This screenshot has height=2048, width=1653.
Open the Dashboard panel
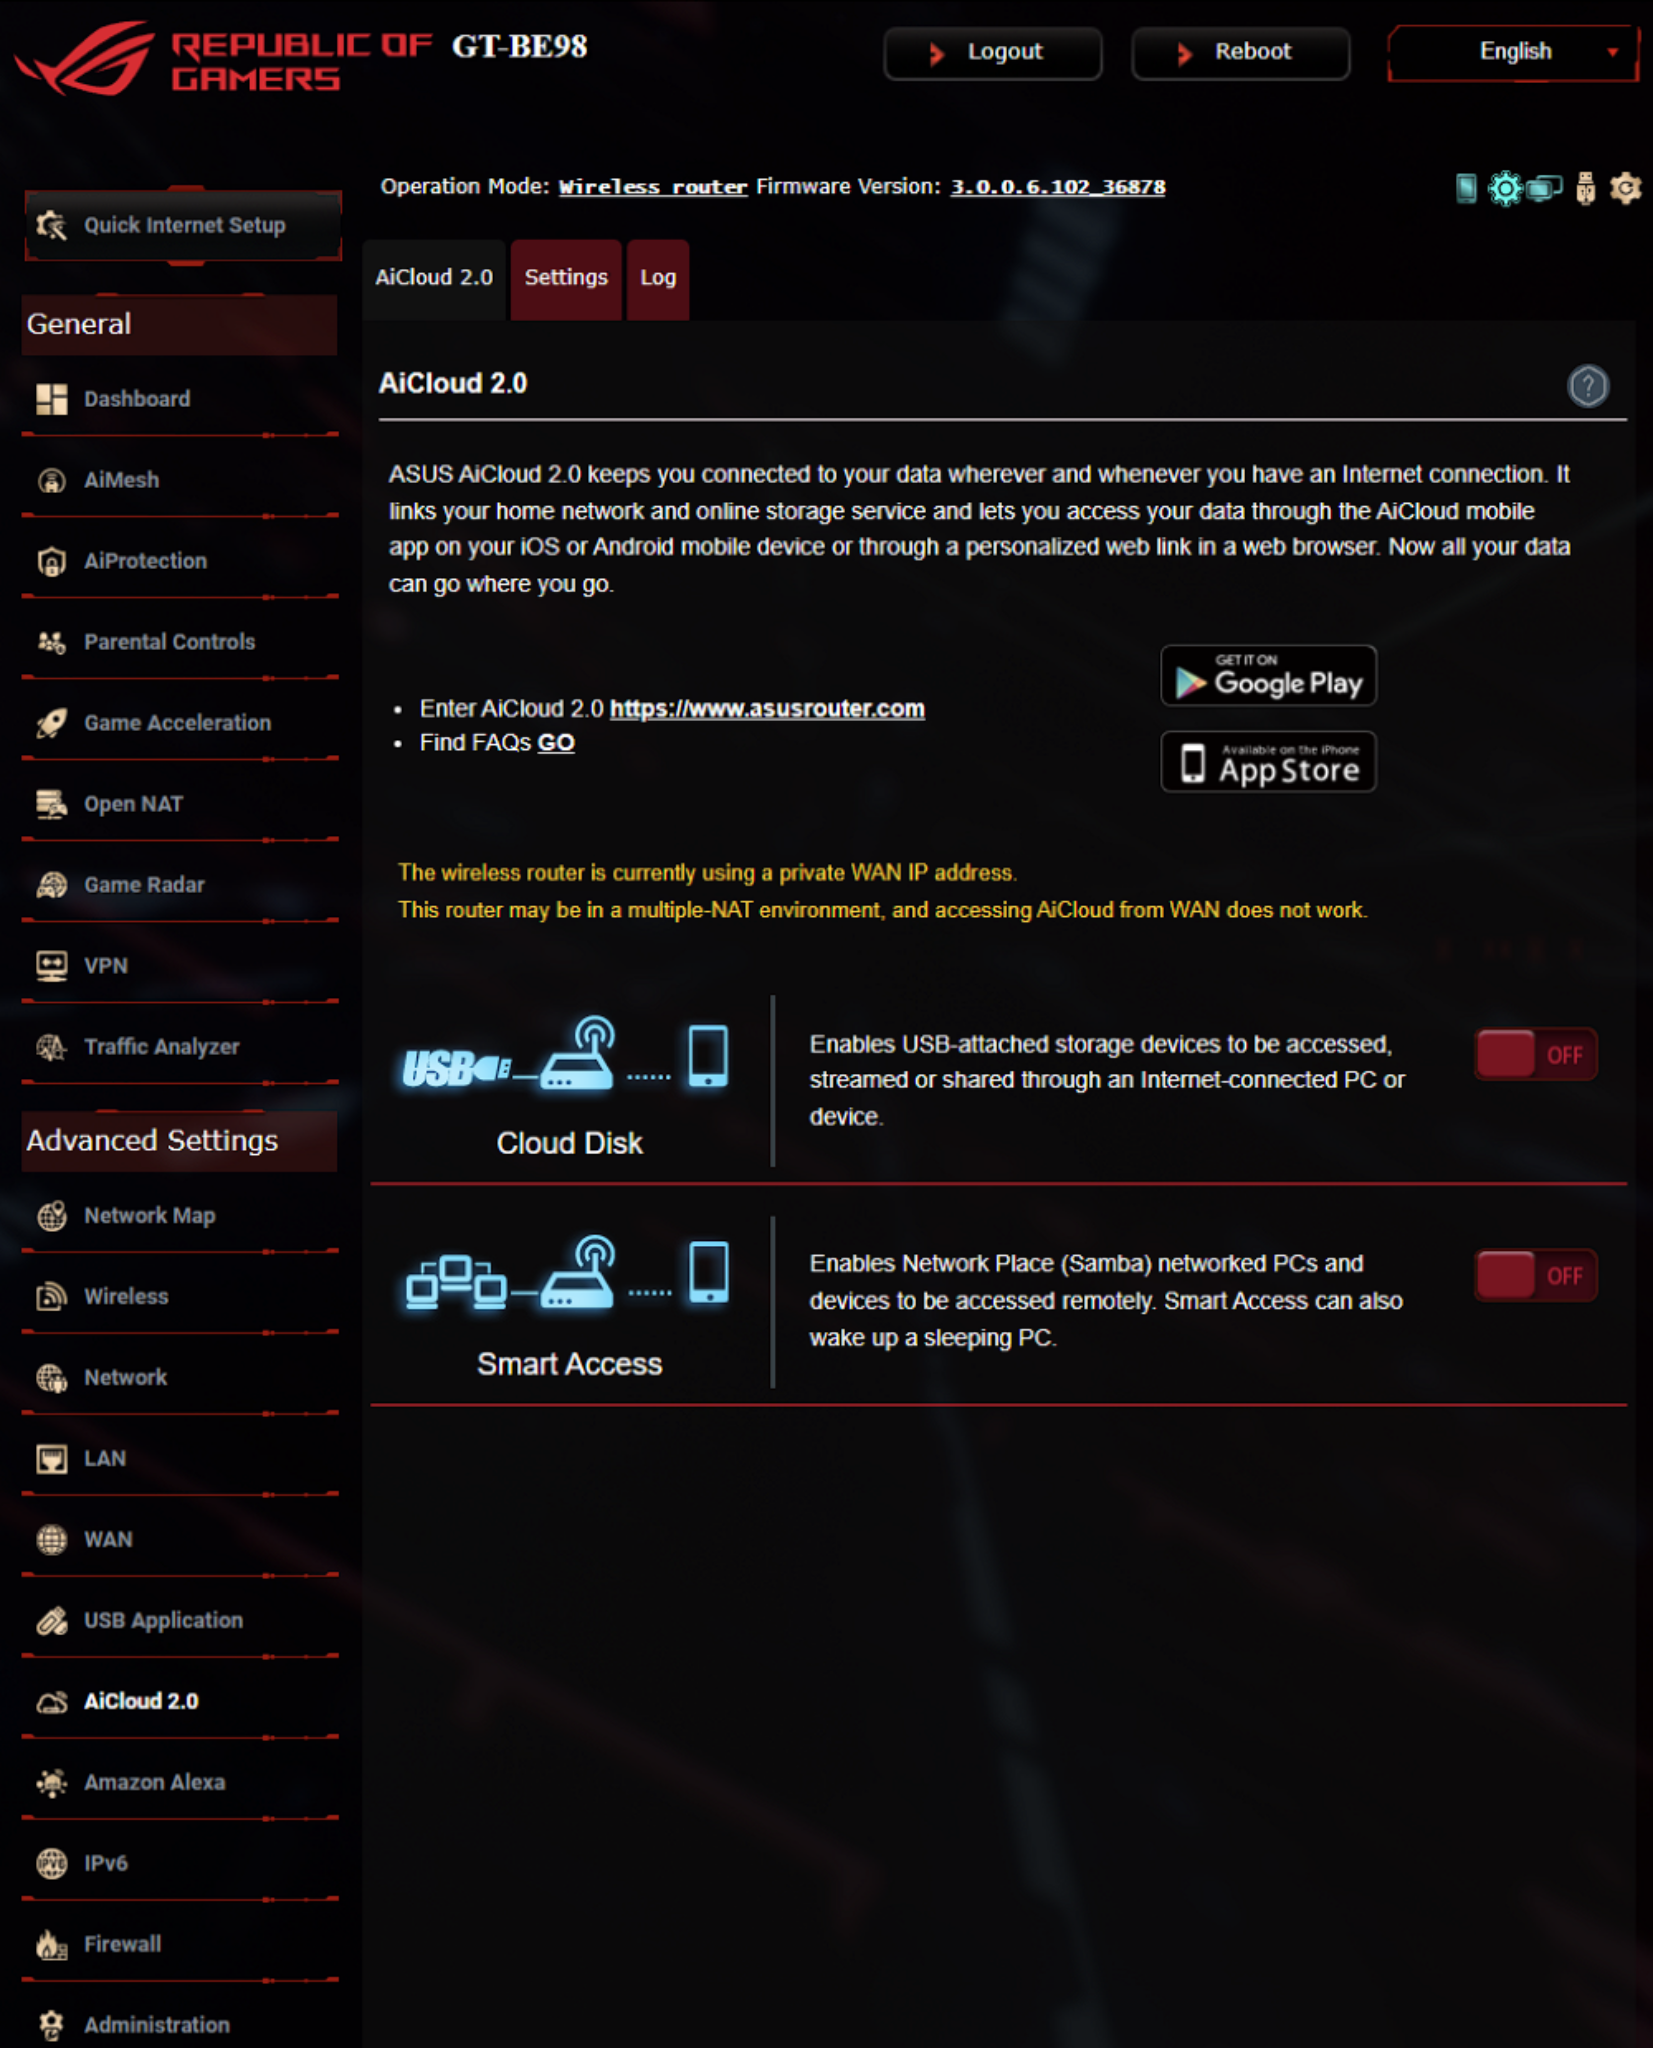click(x=136, y=398)
